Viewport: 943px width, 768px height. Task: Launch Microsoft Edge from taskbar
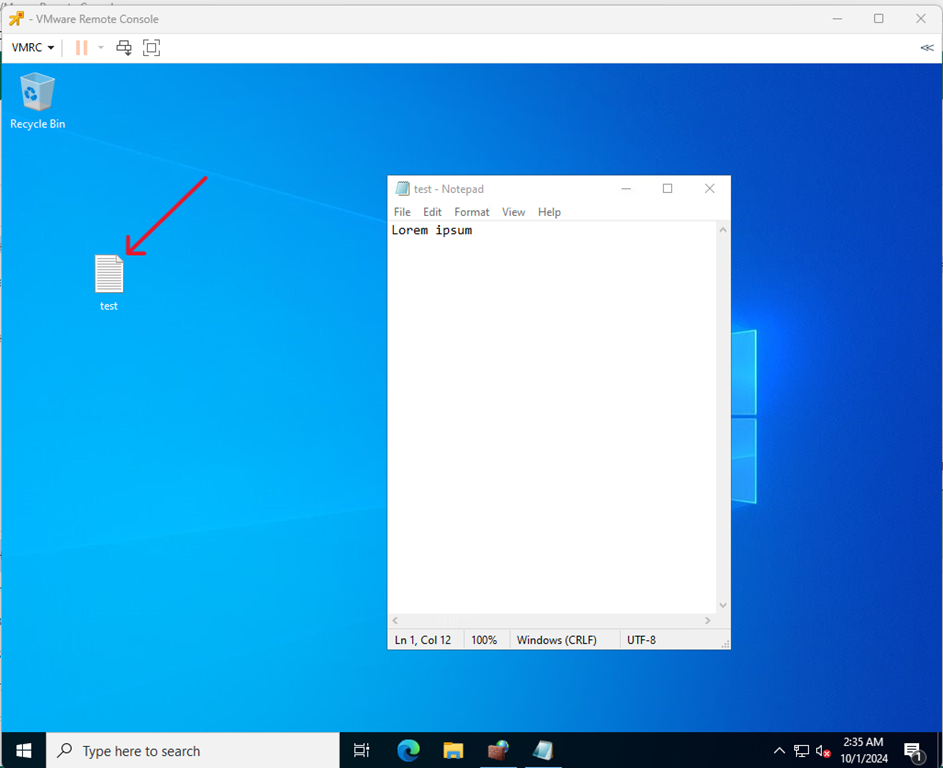coord(408,750)
